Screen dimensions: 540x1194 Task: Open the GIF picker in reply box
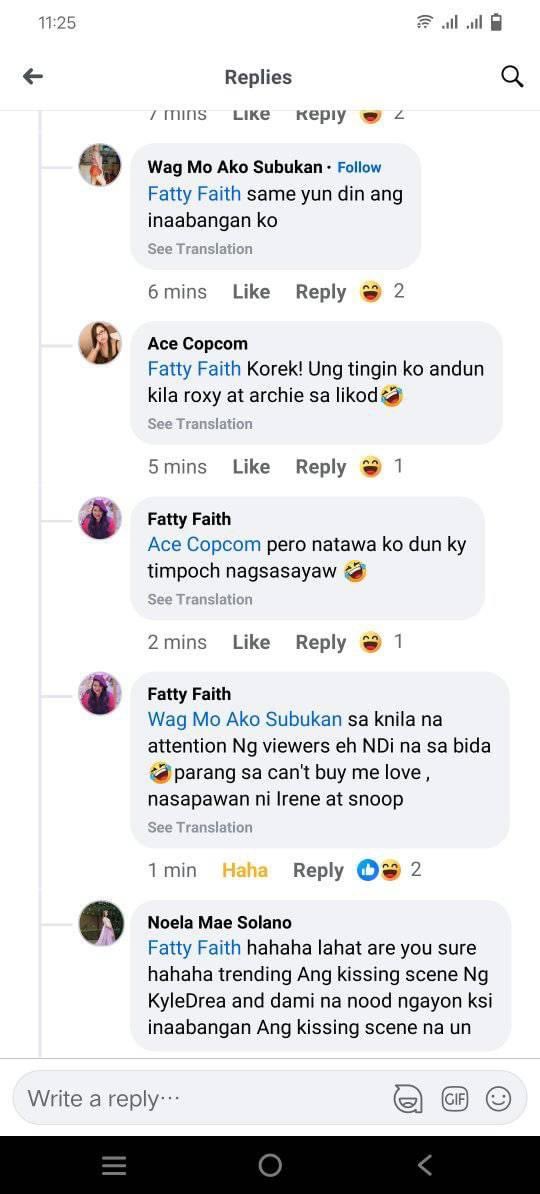(455, 1099)
